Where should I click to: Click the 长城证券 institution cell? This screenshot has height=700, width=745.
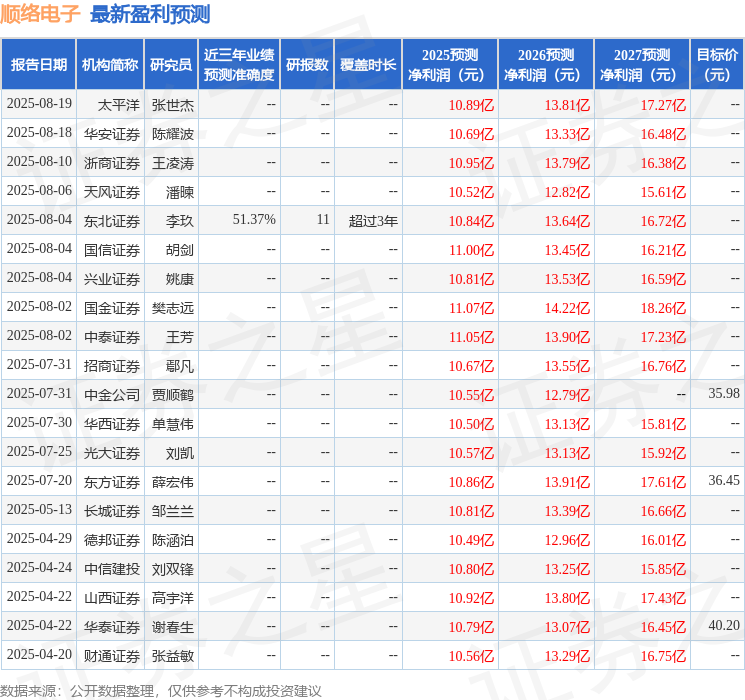[112, 511]
